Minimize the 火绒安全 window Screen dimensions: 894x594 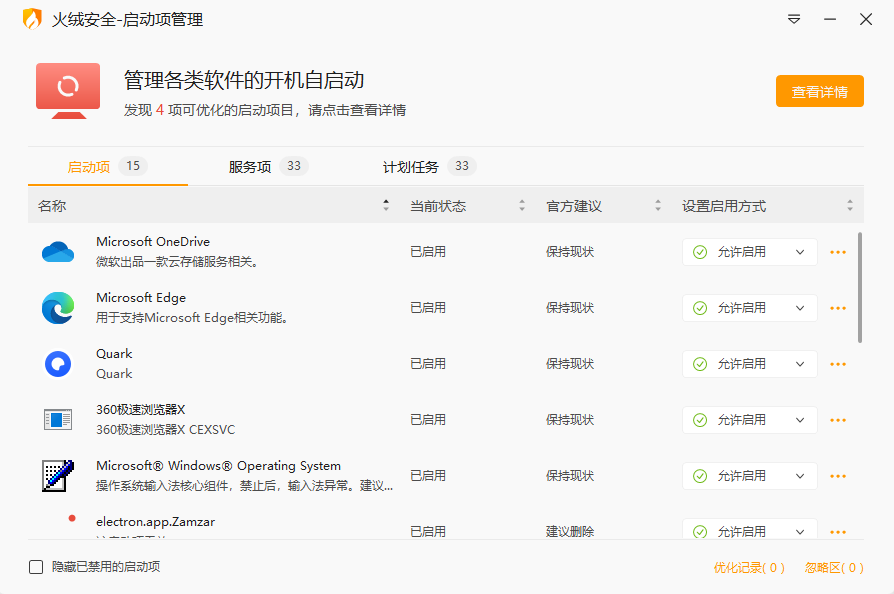[x=830, y=19]
